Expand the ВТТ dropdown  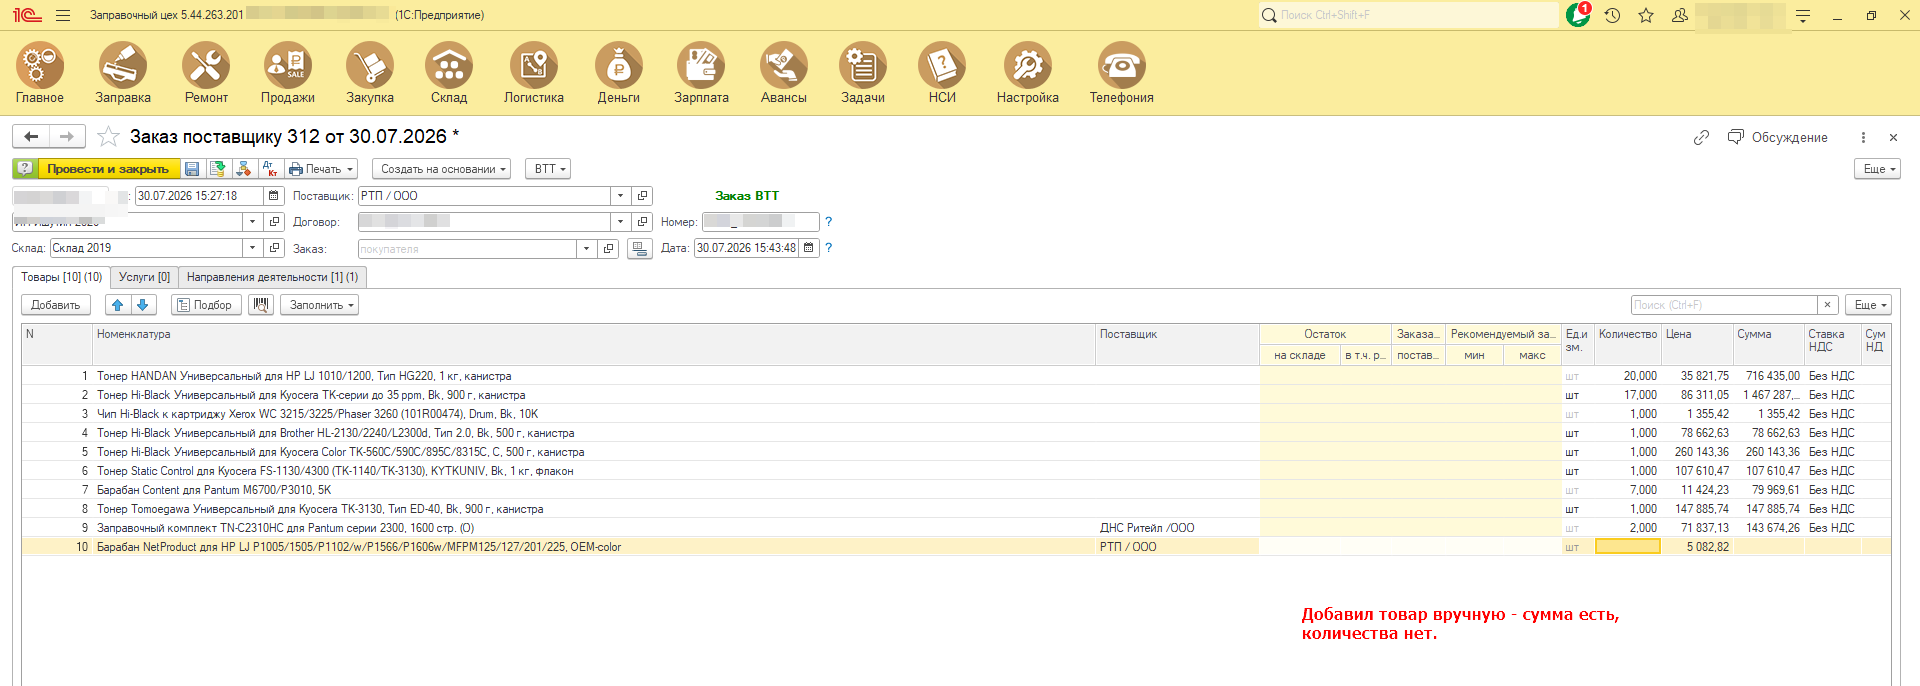click(550, 169)
